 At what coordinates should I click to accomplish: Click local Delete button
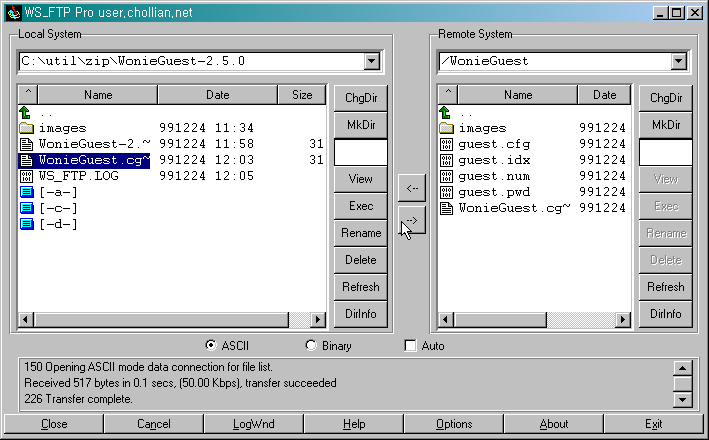pos(361,260)
